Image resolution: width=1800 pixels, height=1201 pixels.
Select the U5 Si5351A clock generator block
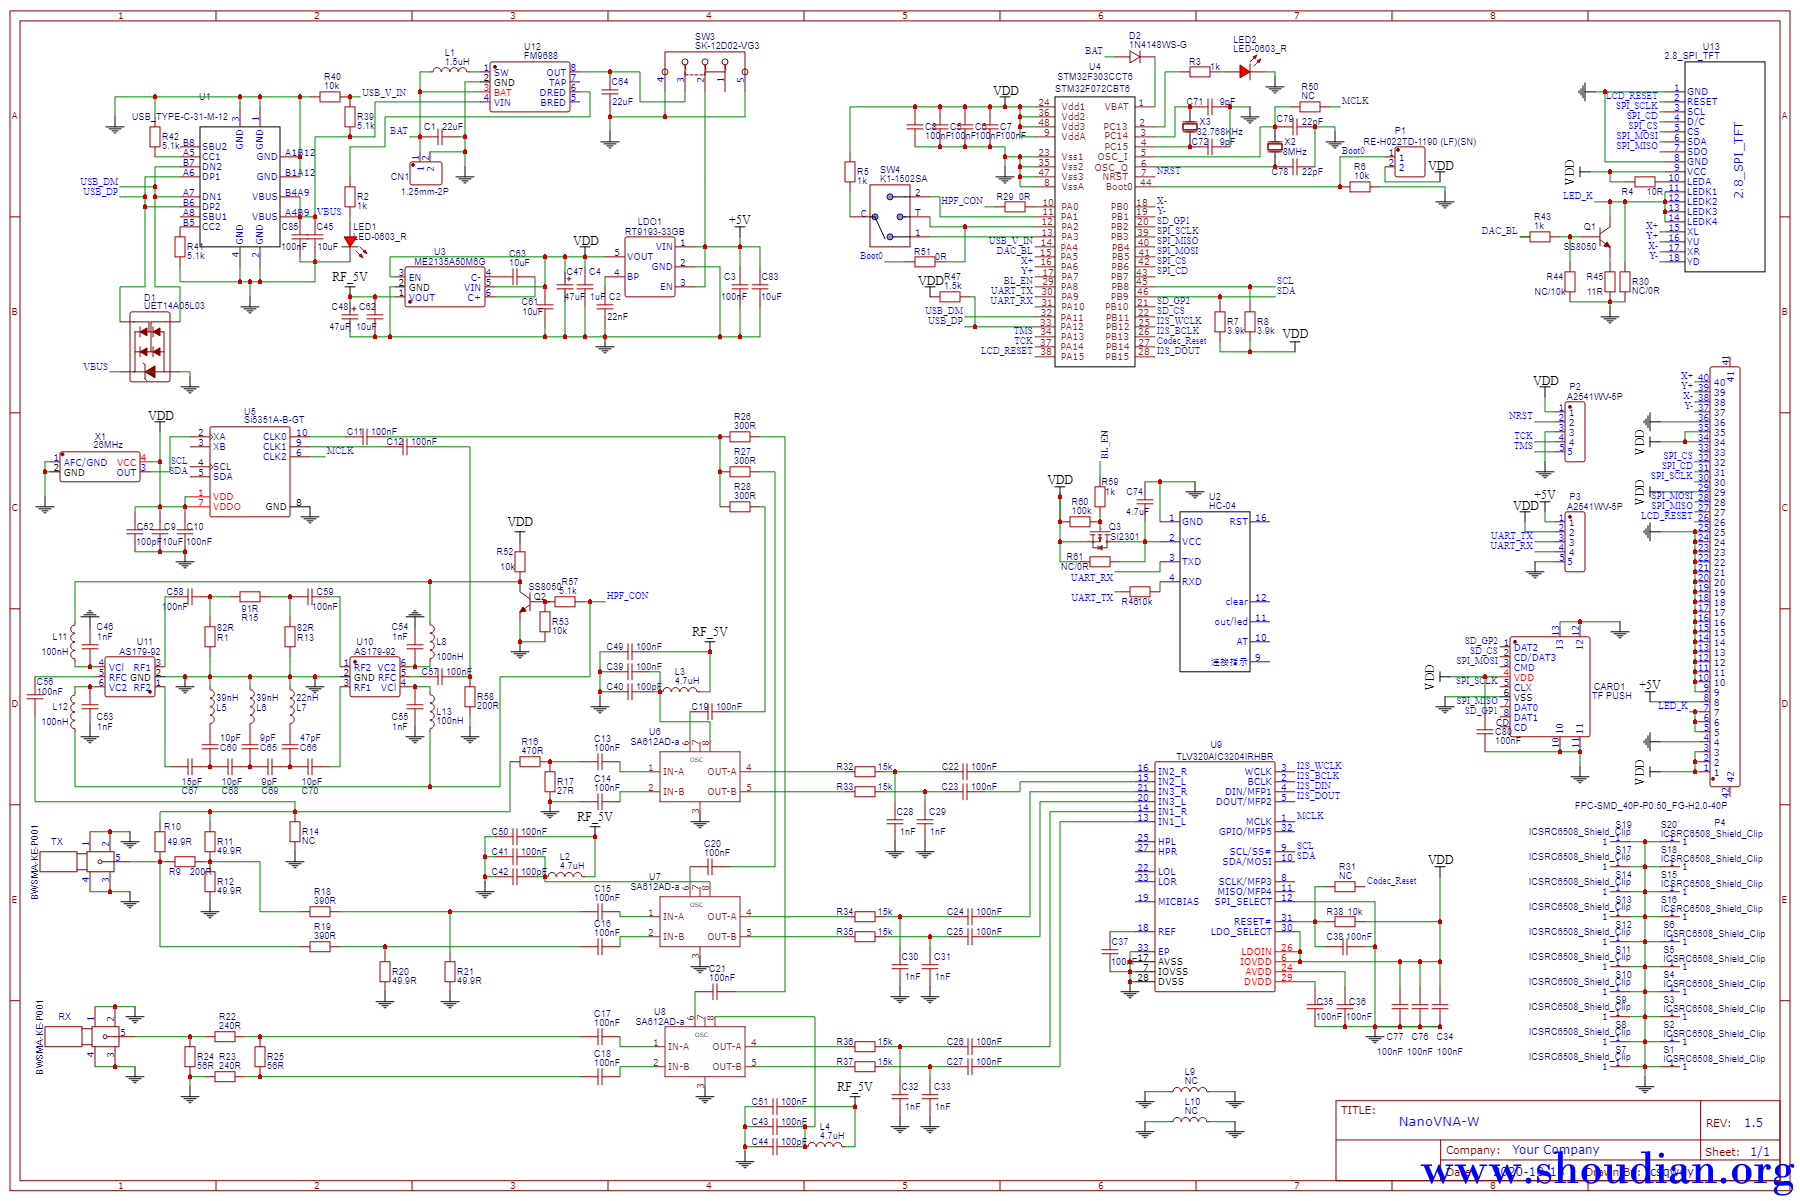250,471
